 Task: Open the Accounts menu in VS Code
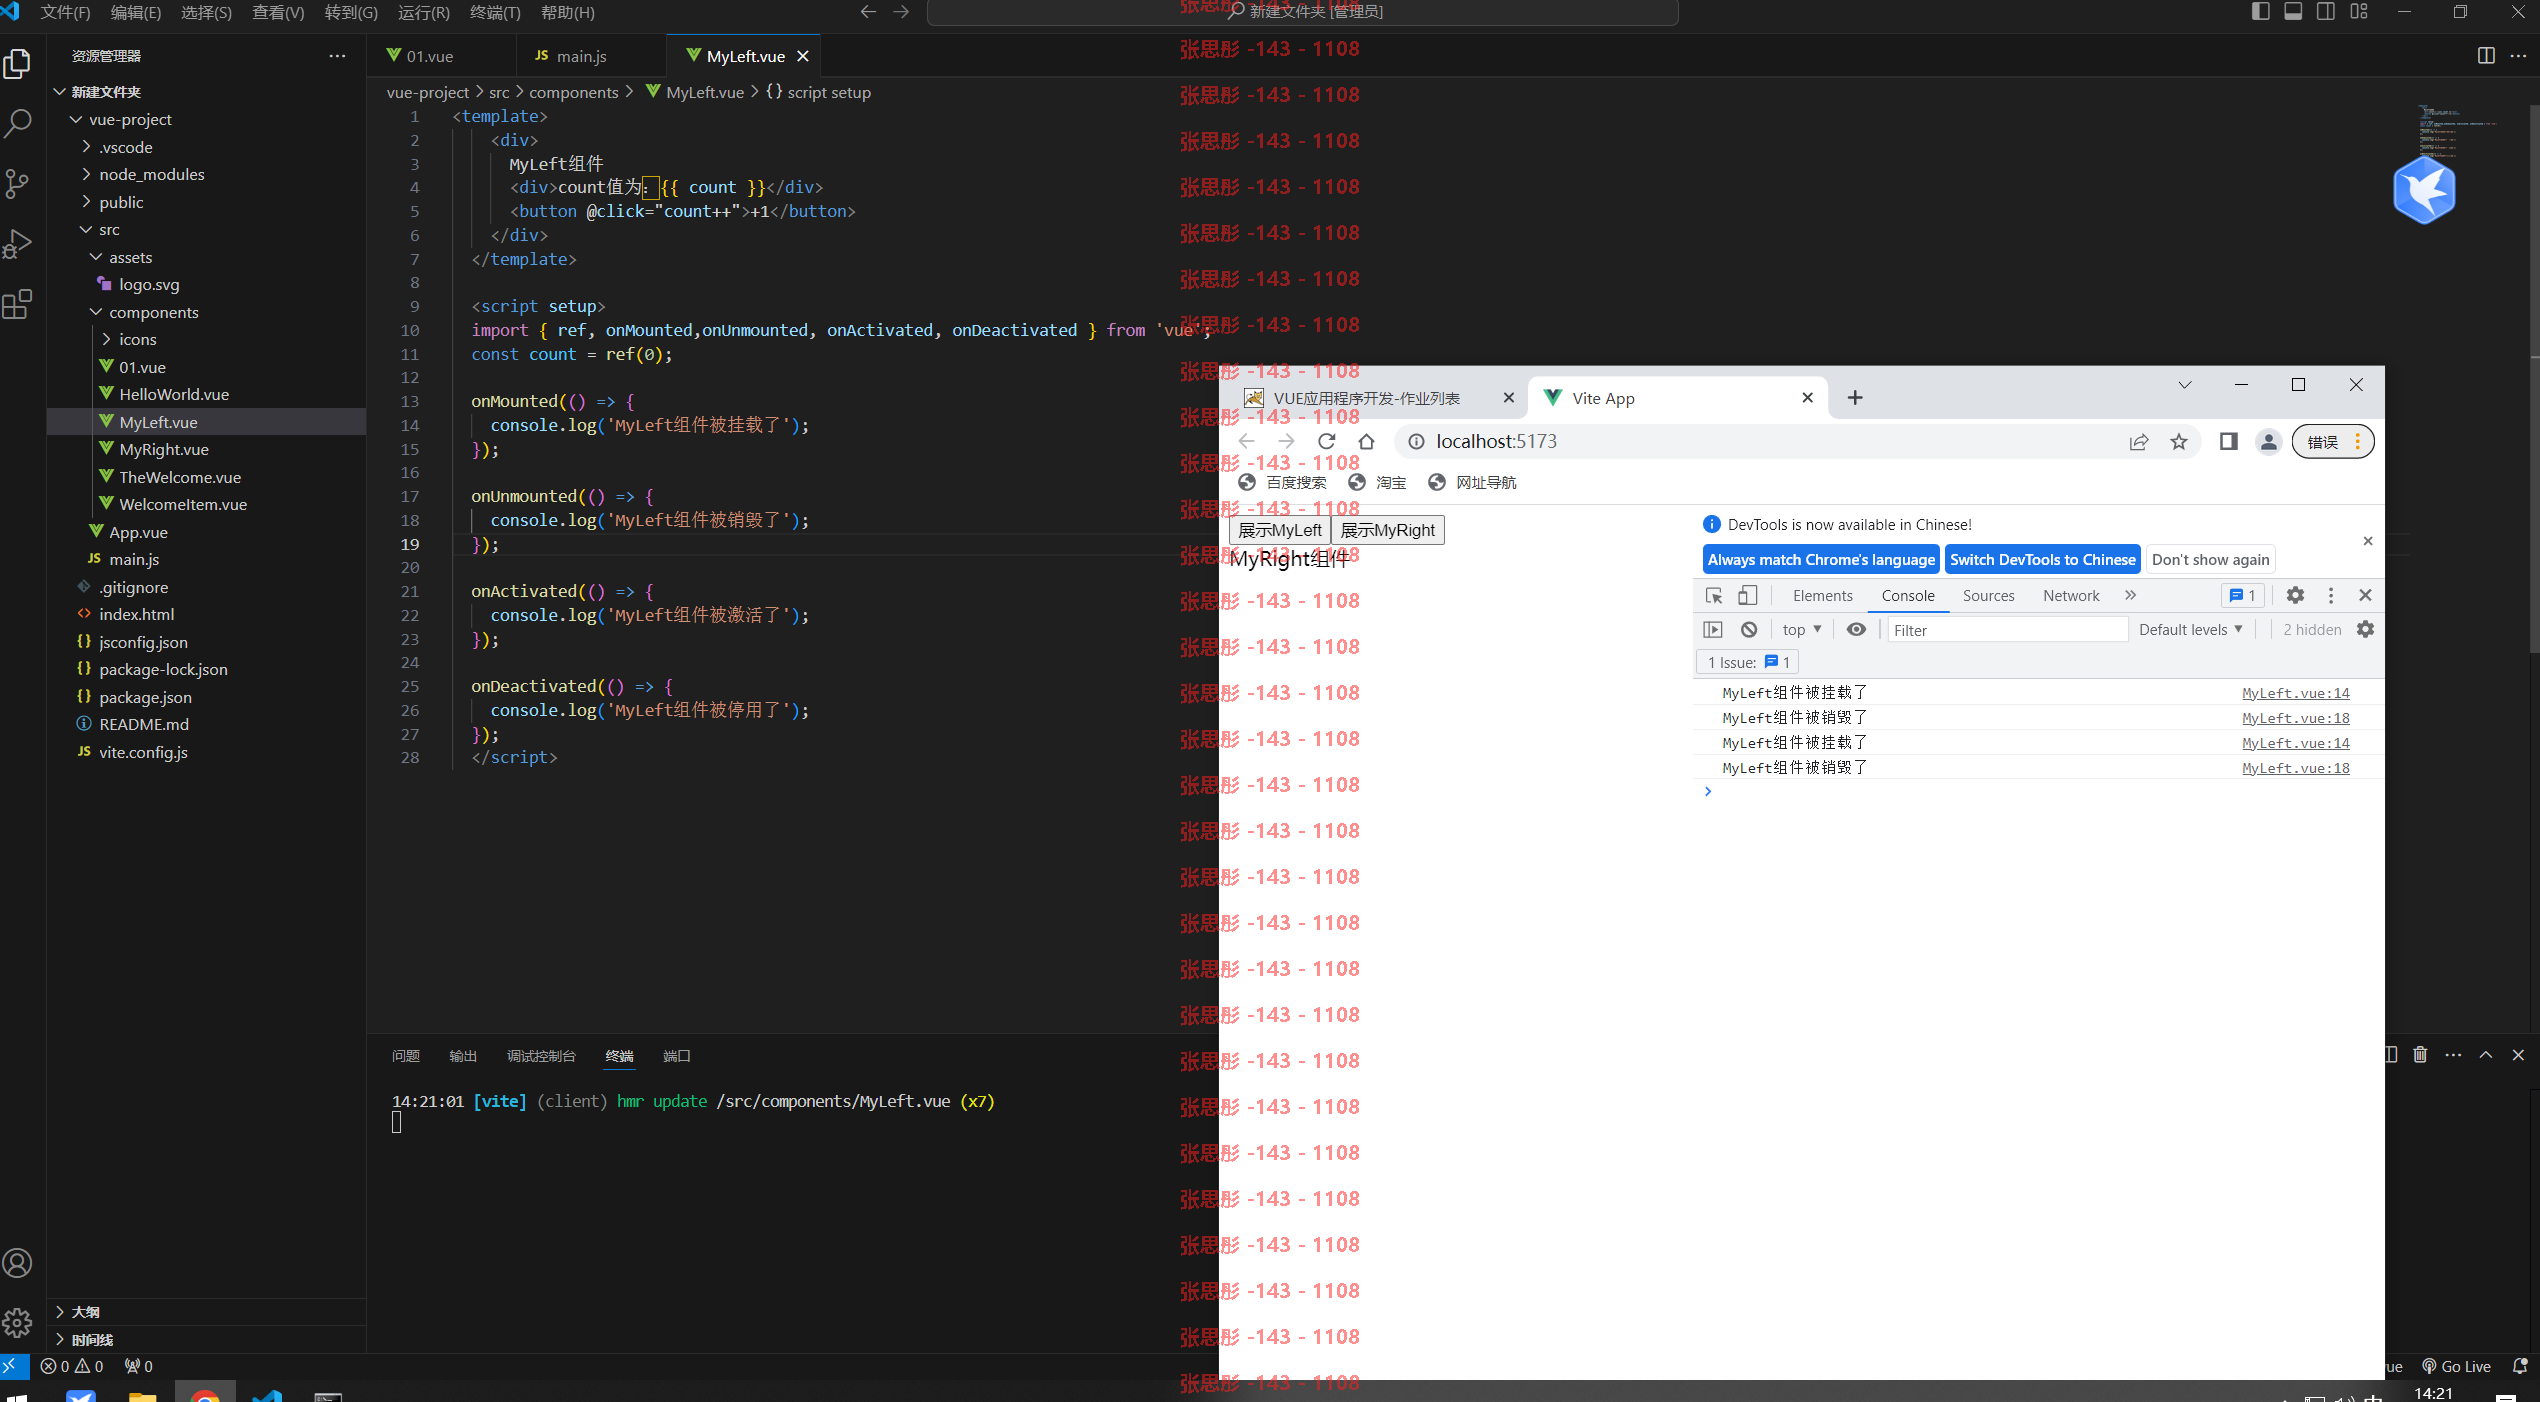click(x=18, y=1263)
